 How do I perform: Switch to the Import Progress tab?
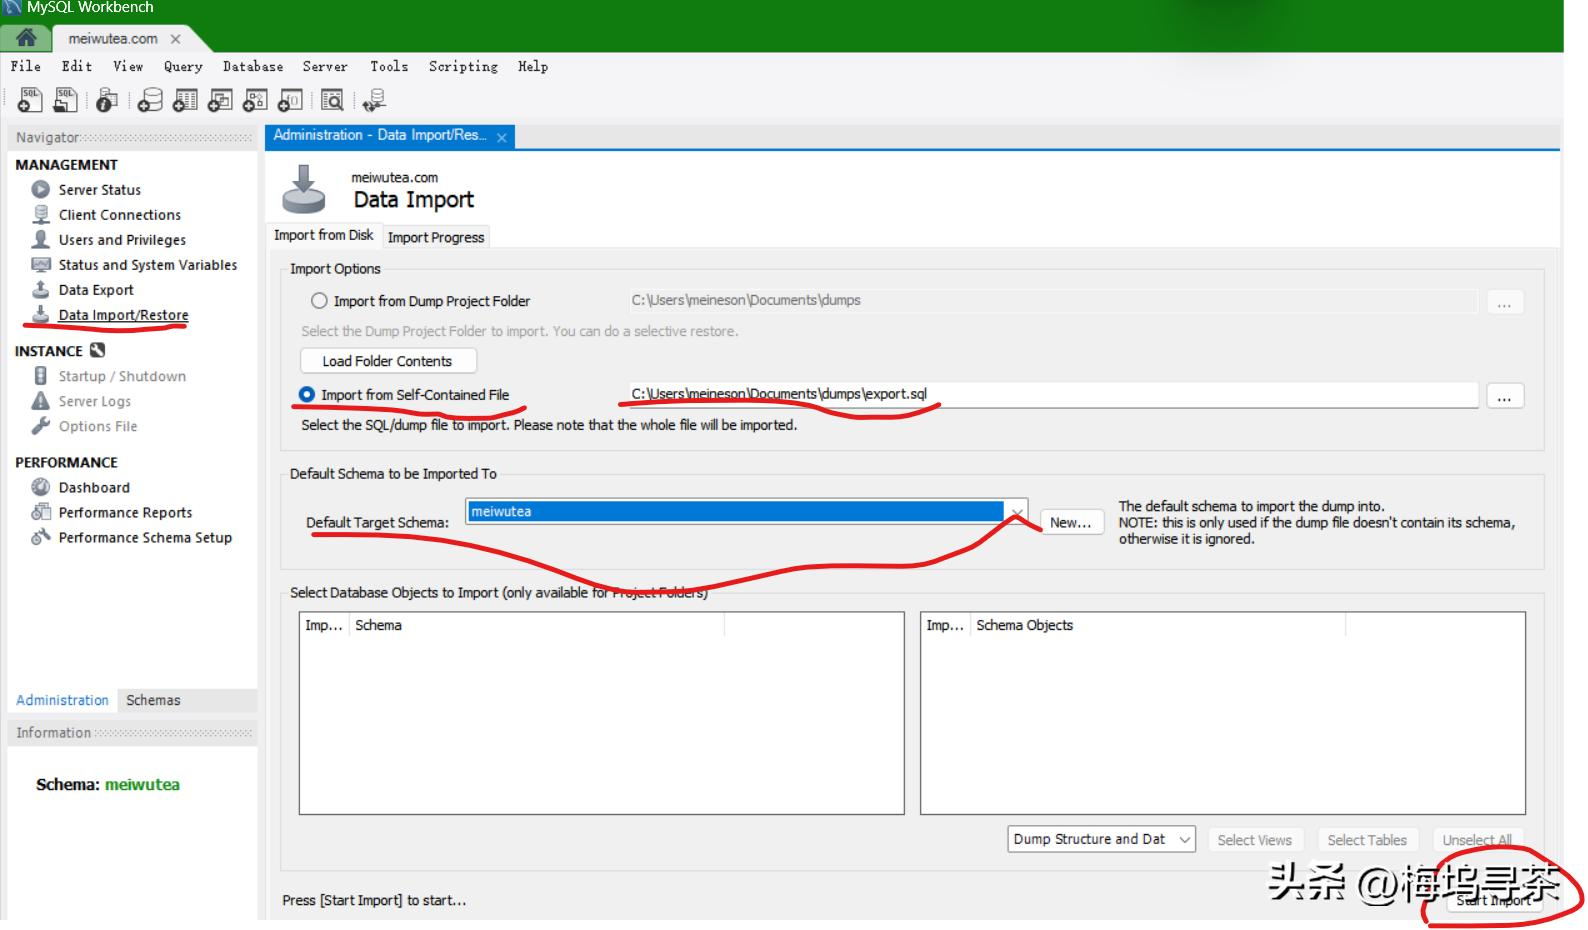point(435,238)
